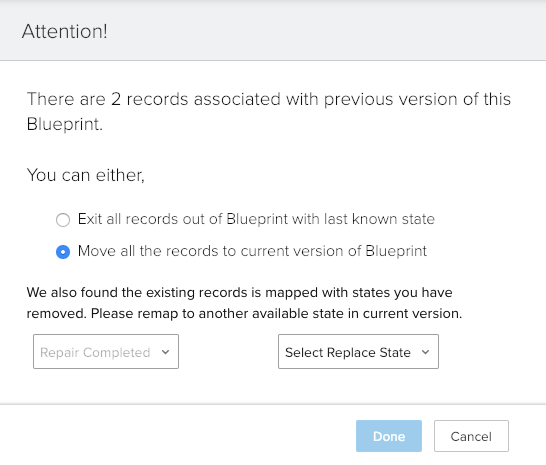The height and width of the screenshot is (465, 546).
Task: Click the word 'Blueprint.' in the message
Action: point(65,124)
